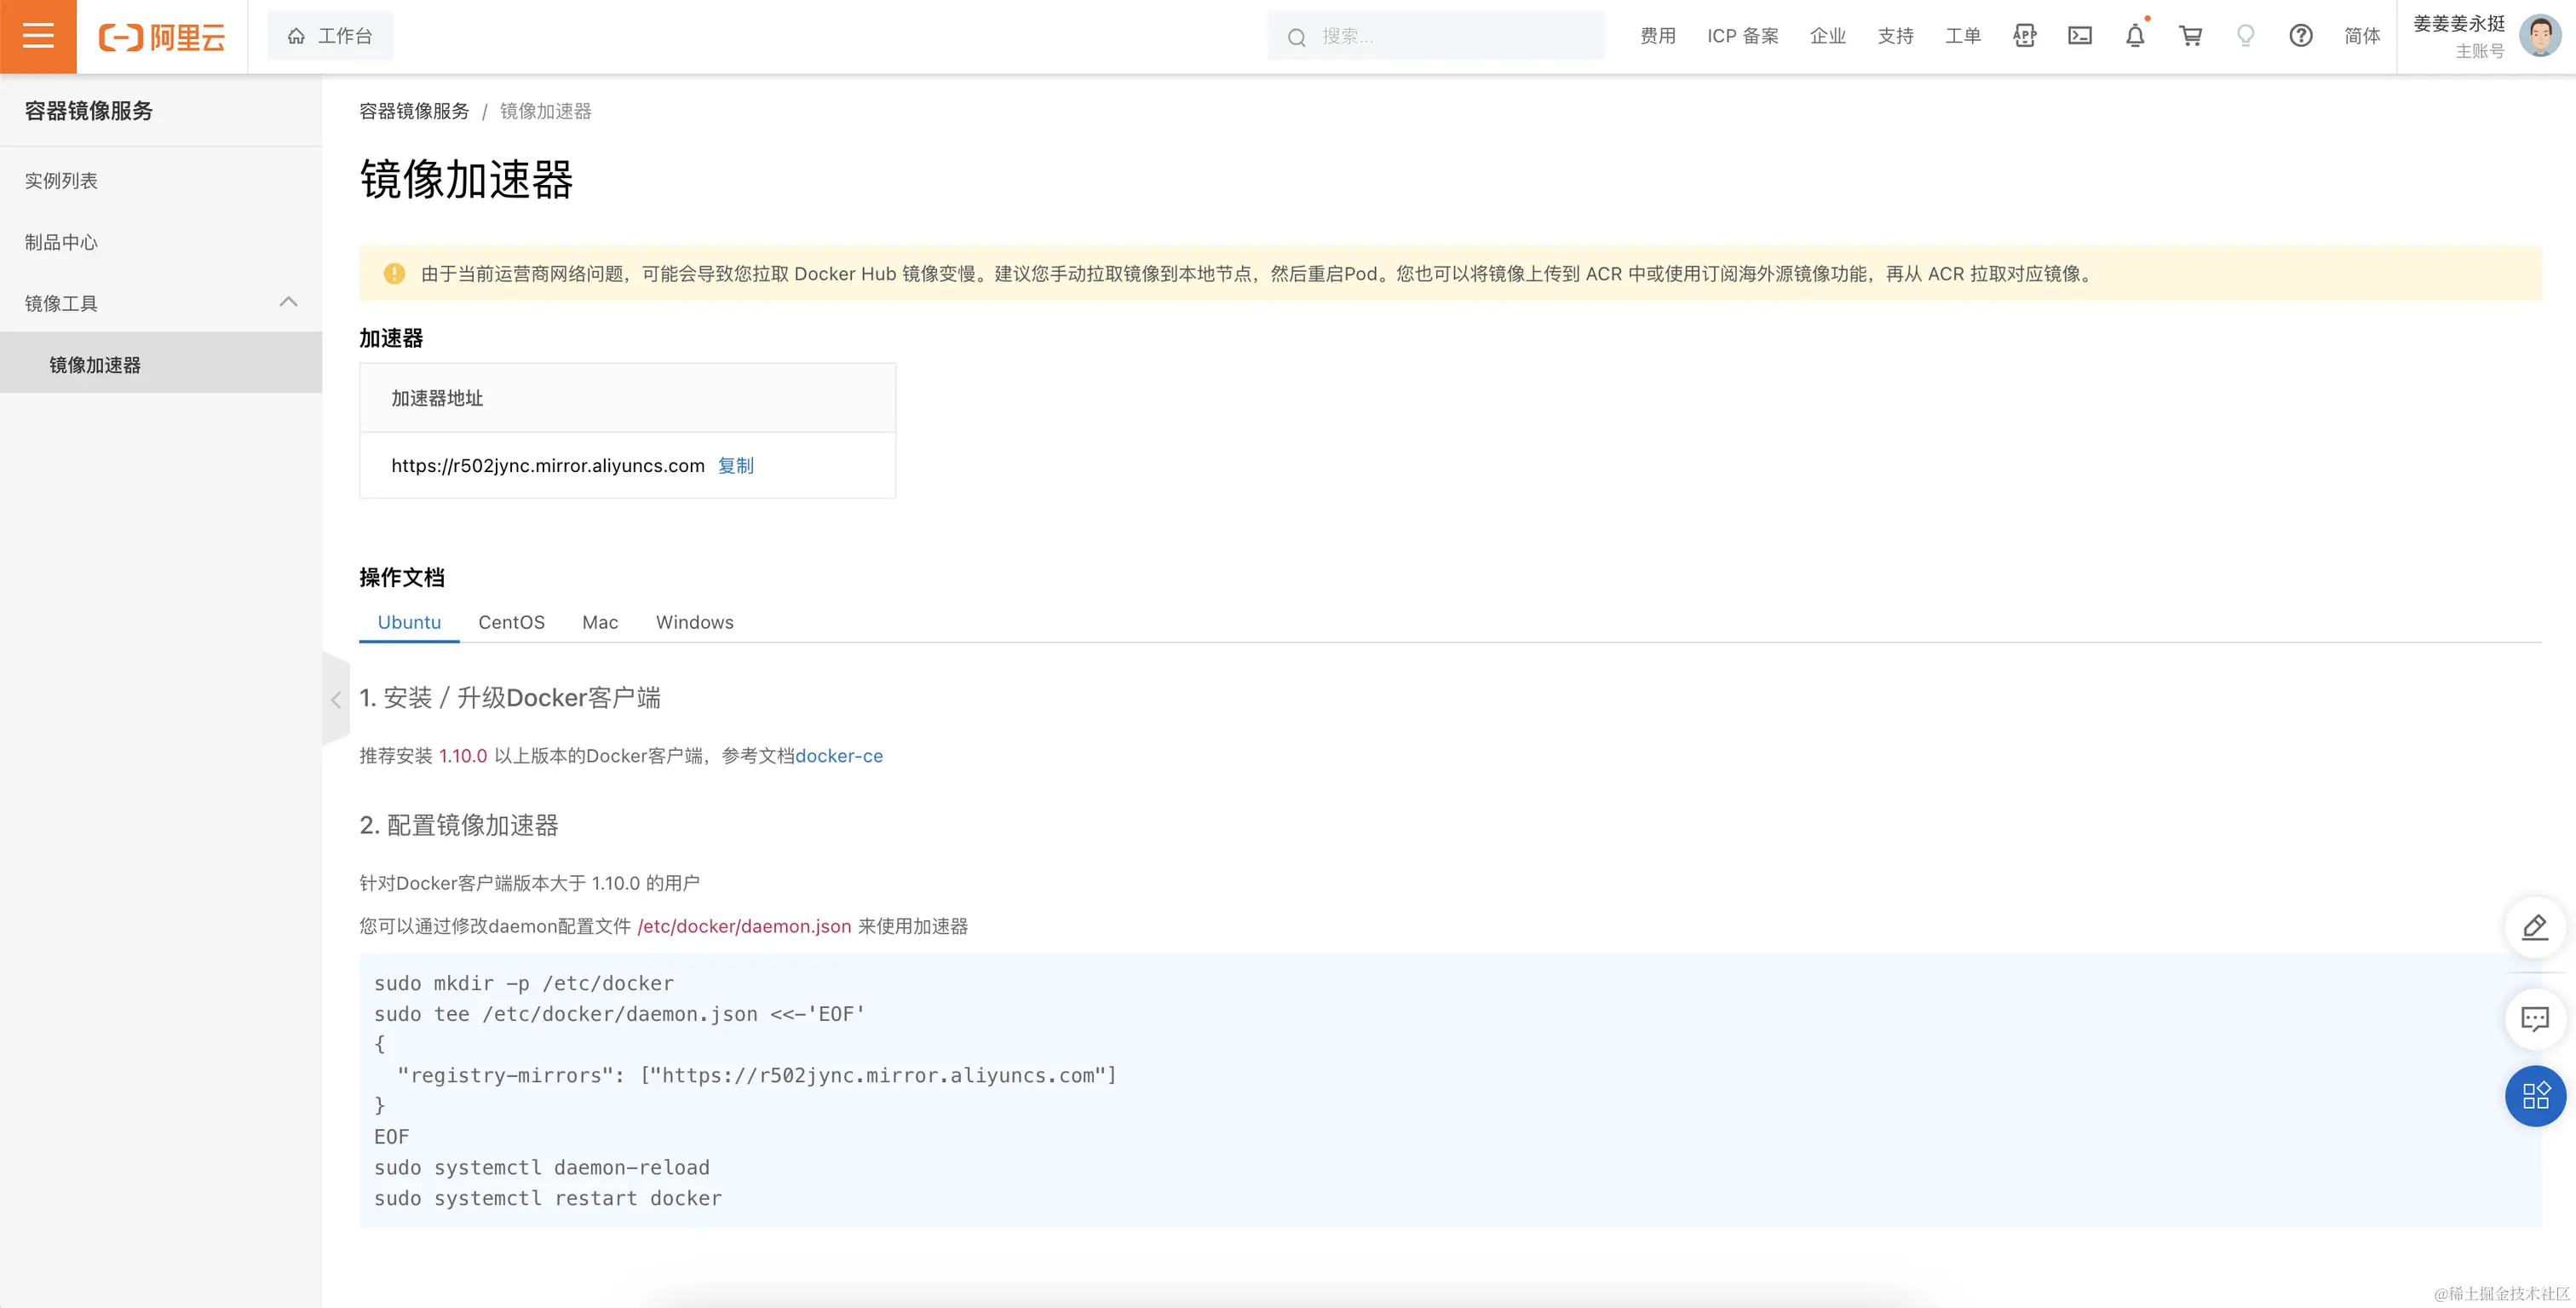Click the floating edit pencil button
The height and width of the screenshot is (1308, 2576).
[x=2534, y=928]
